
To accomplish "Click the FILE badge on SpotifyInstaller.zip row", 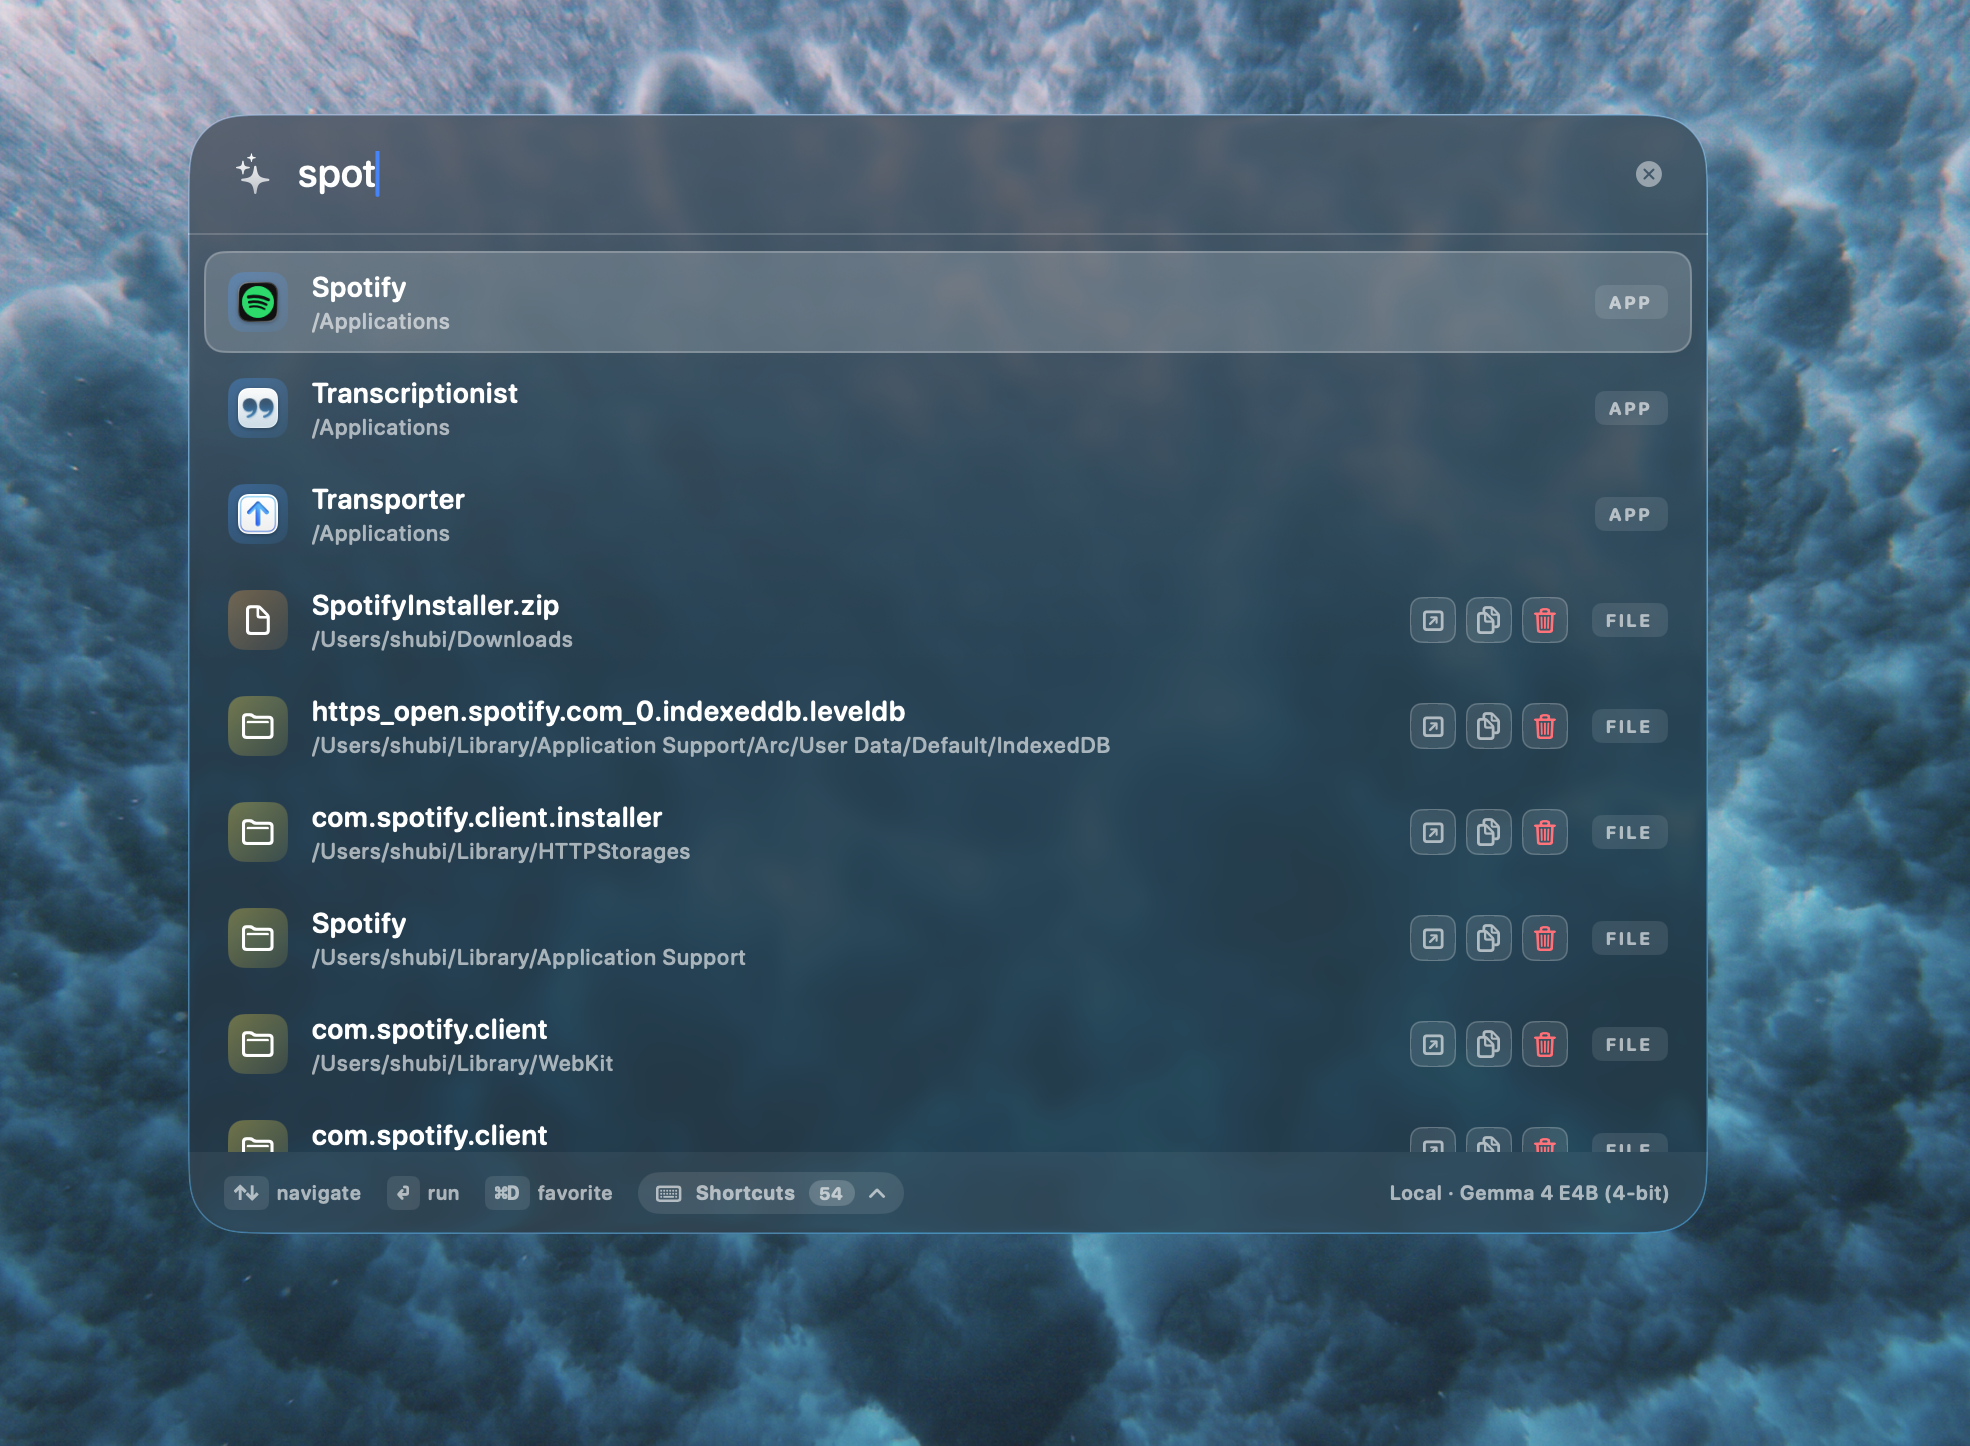I will coord(1629,620).
